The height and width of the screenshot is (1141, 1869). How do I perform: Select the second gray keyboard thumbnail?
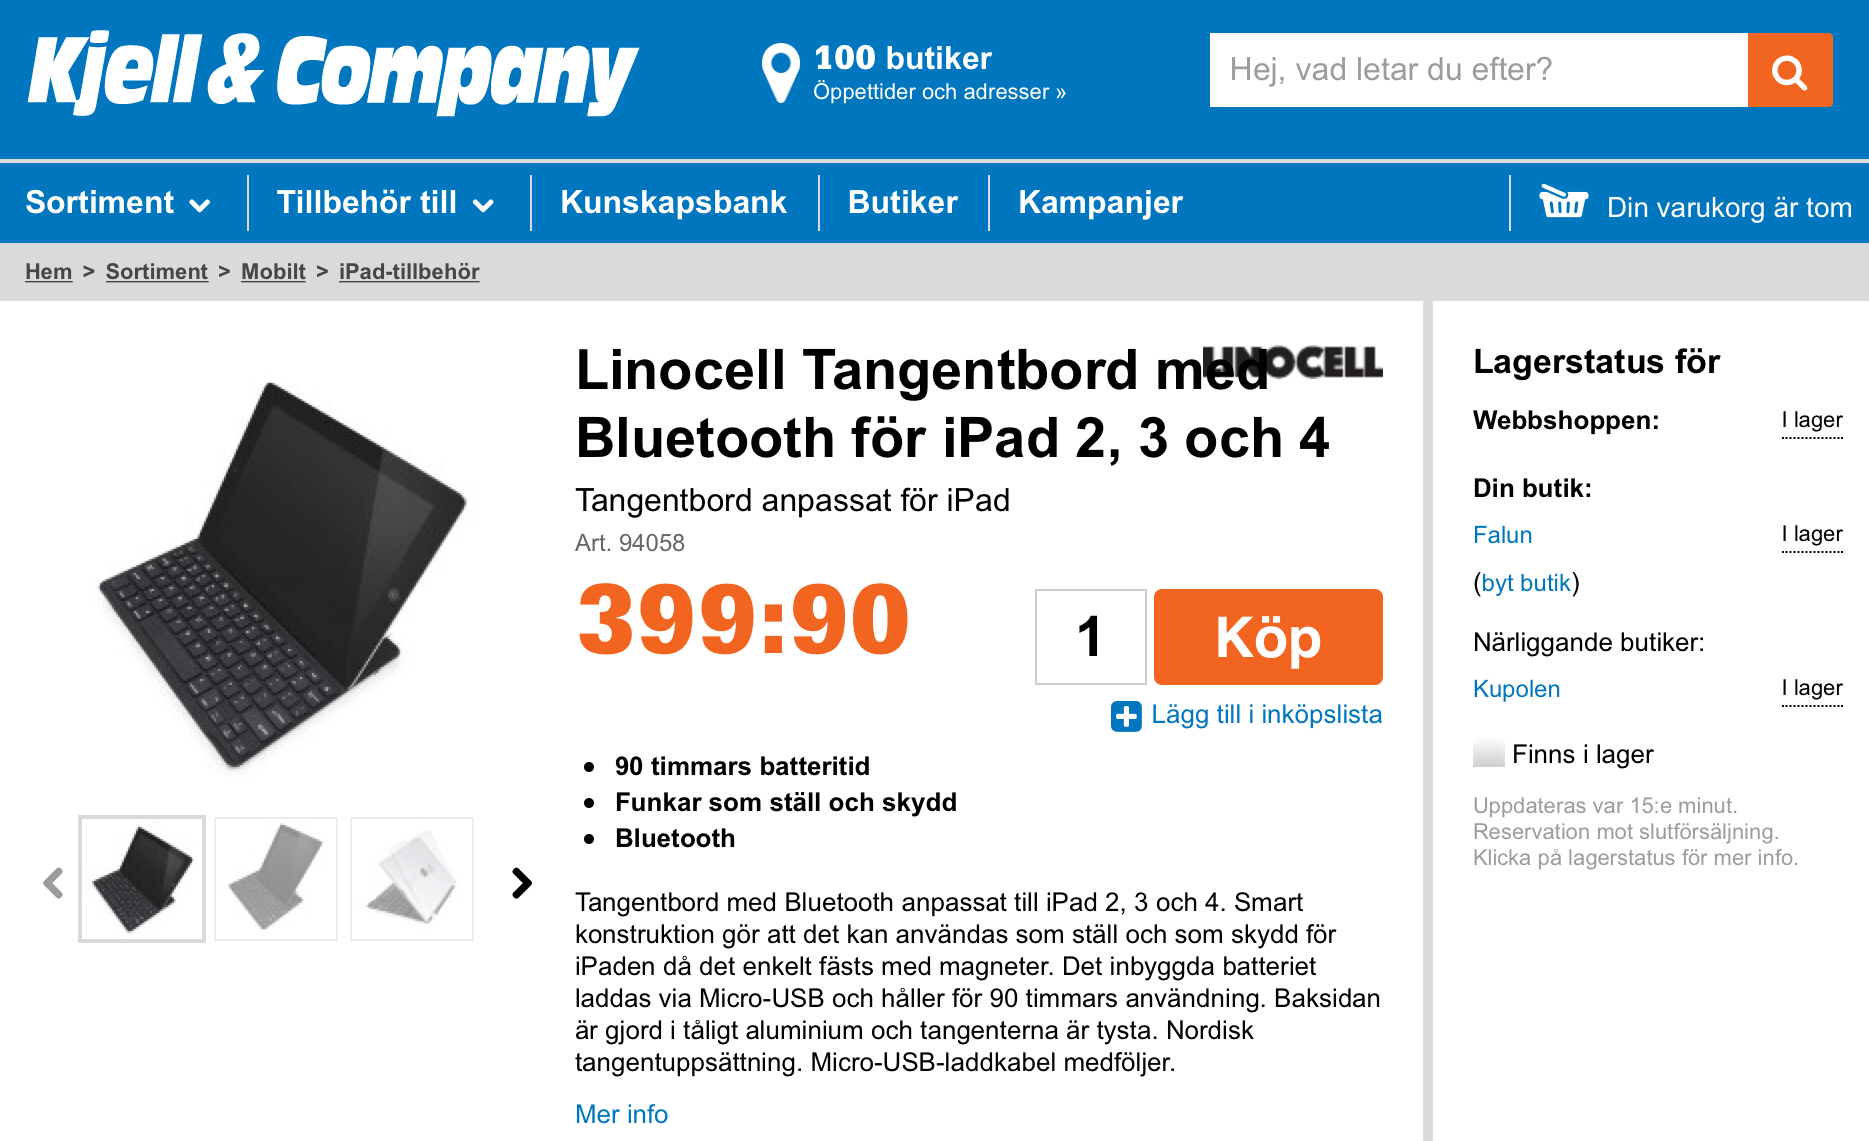(x=276, y=879)
